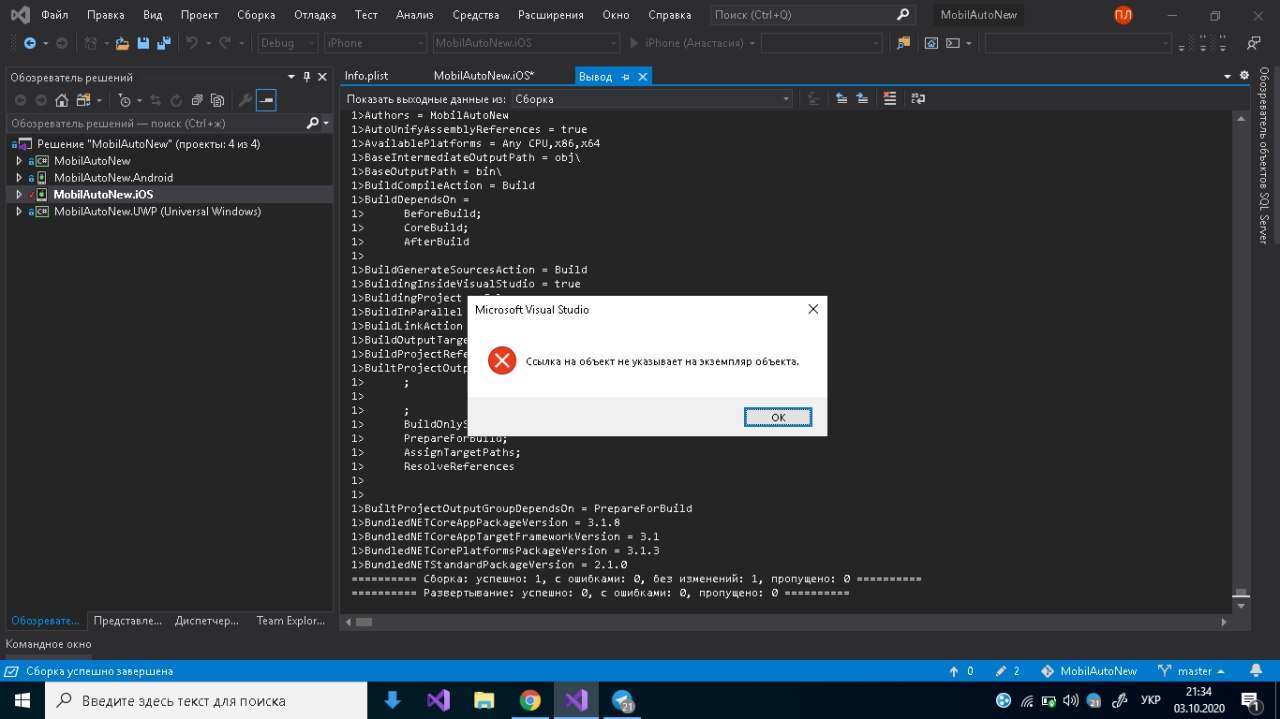
Task: Open the Расширения menu
Action: (551, 15)
